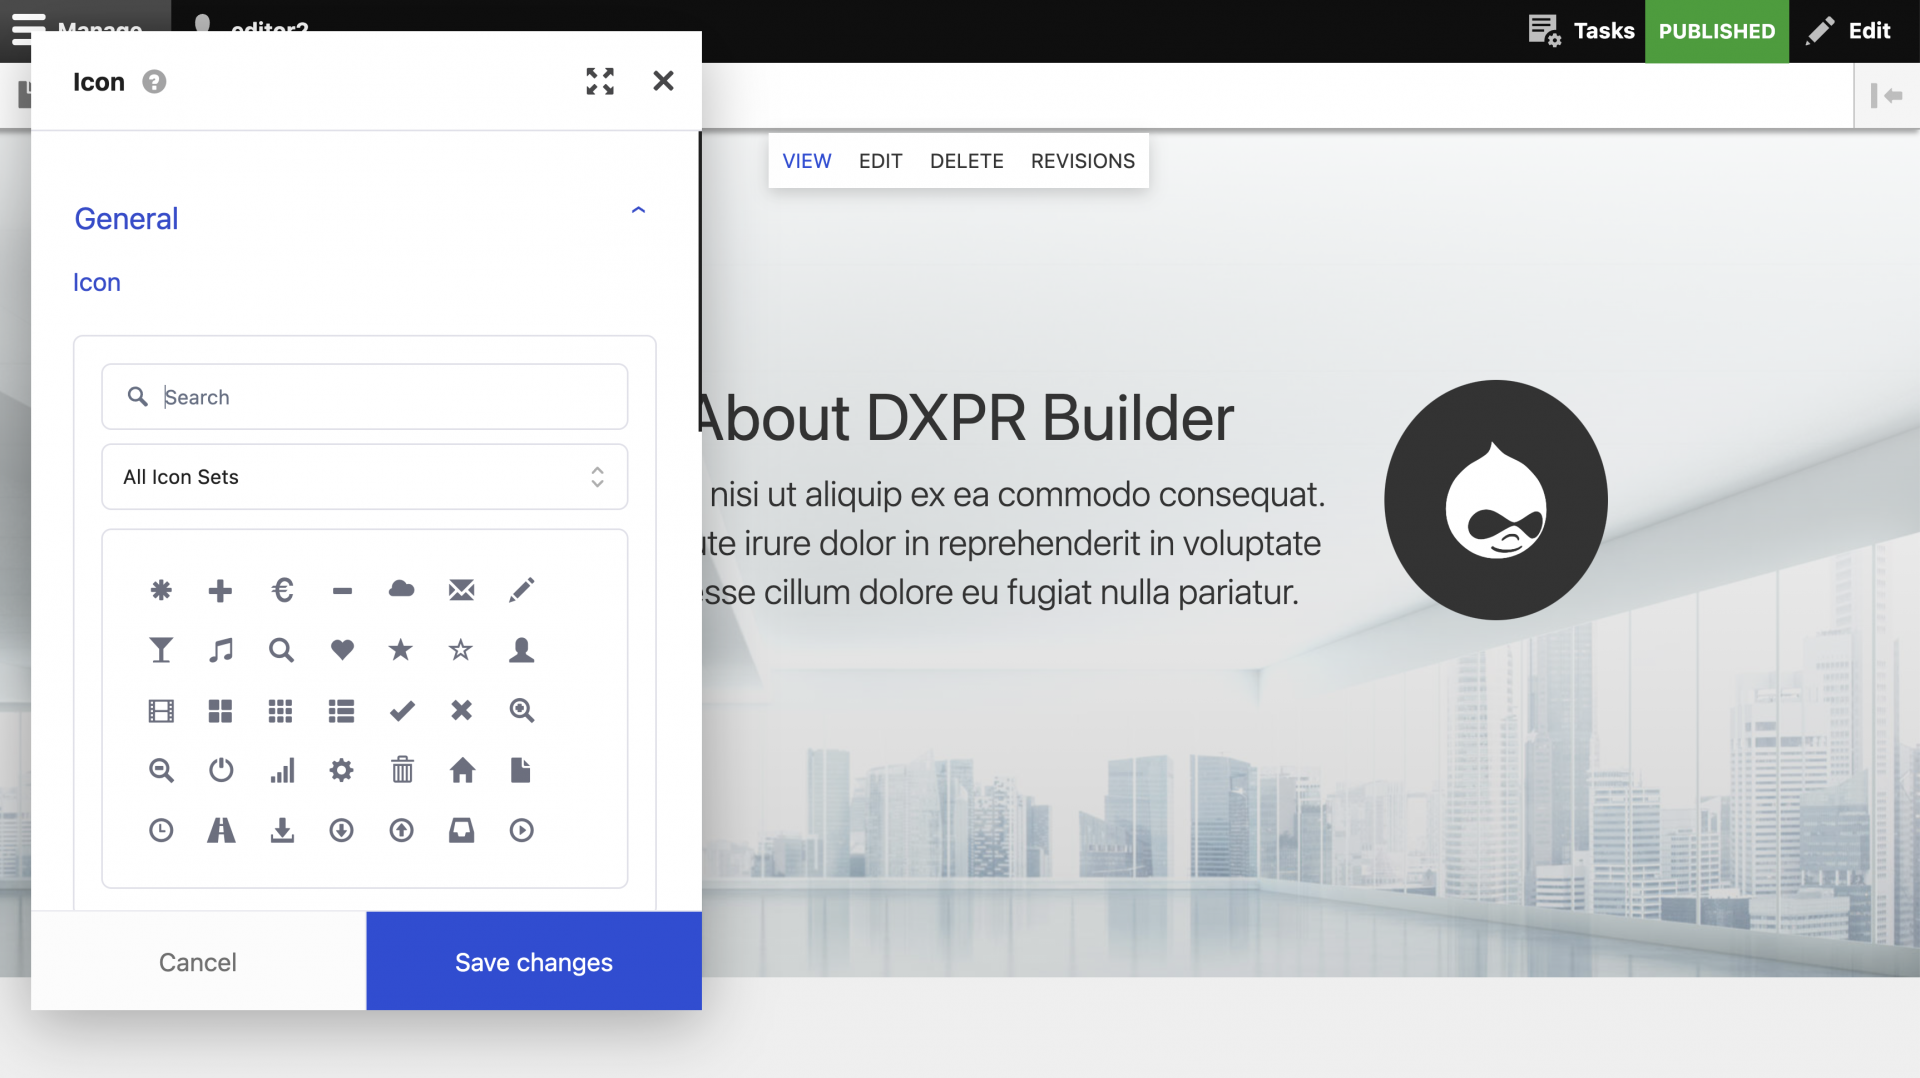Screen dimensions: 1920x1078
Task: Pick the music note icon
Action: point(221,650)
